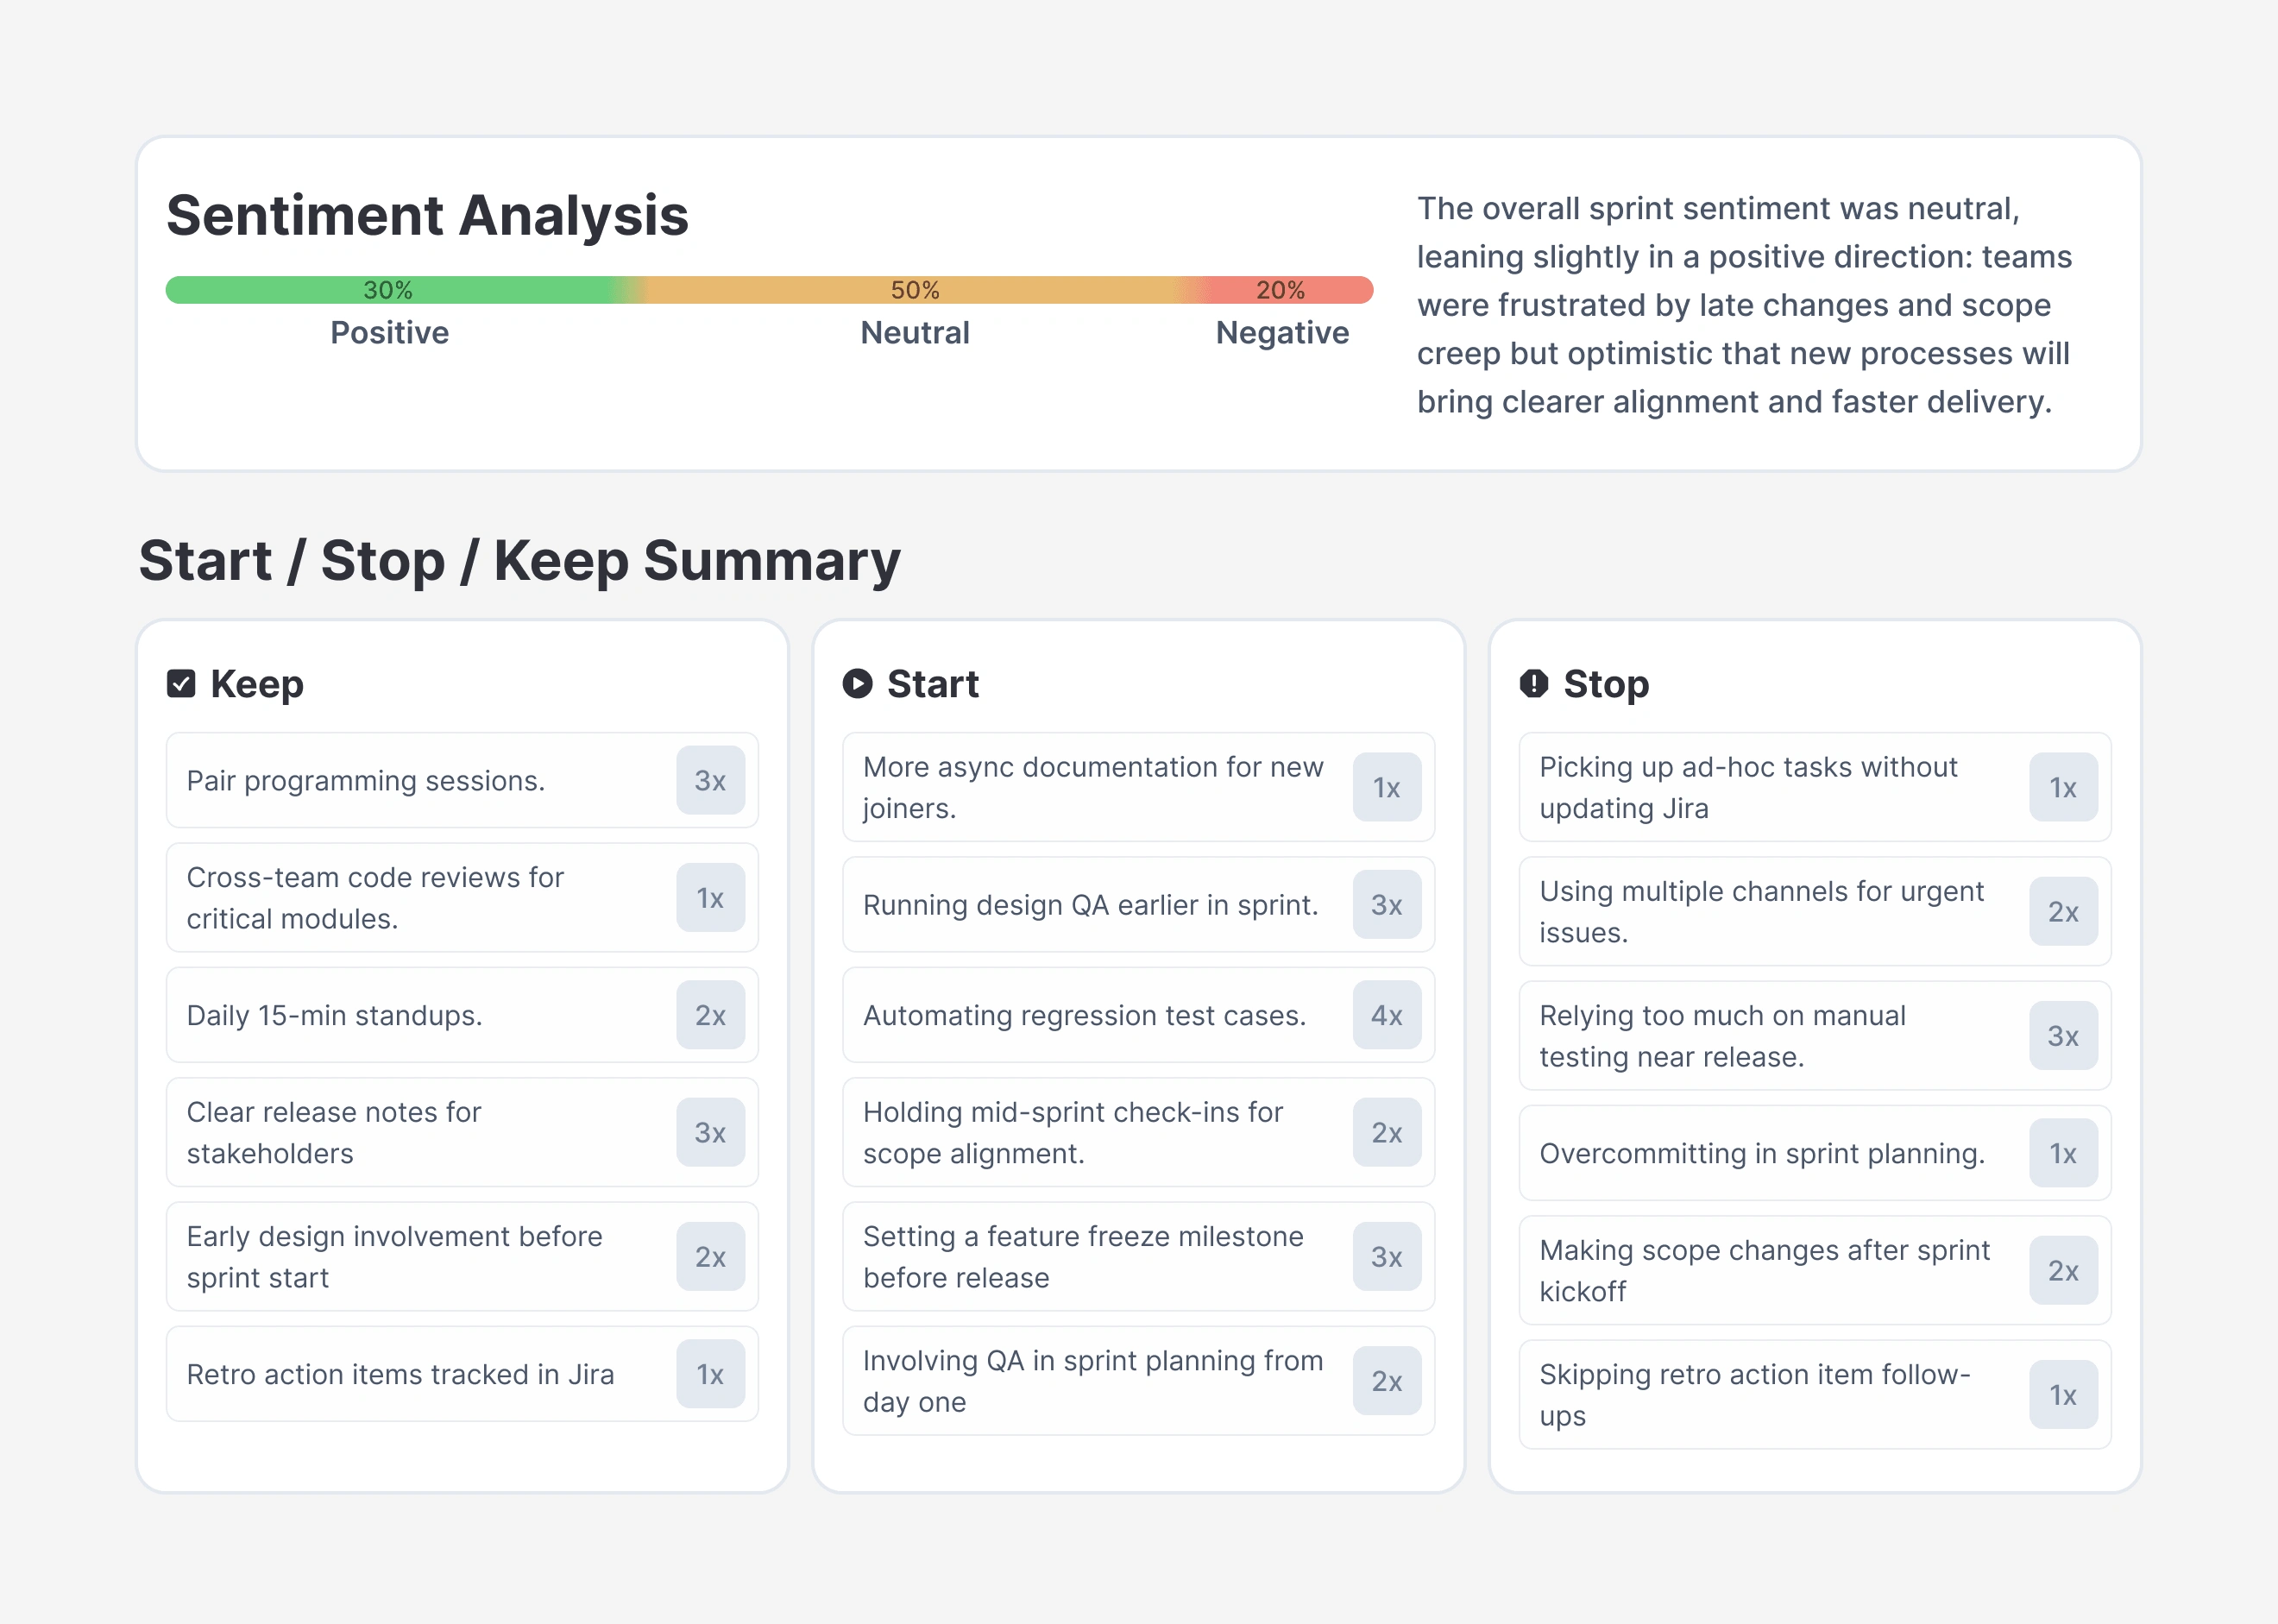
Task: Select Running design QA earlier in sprint
Action: 1138,905
